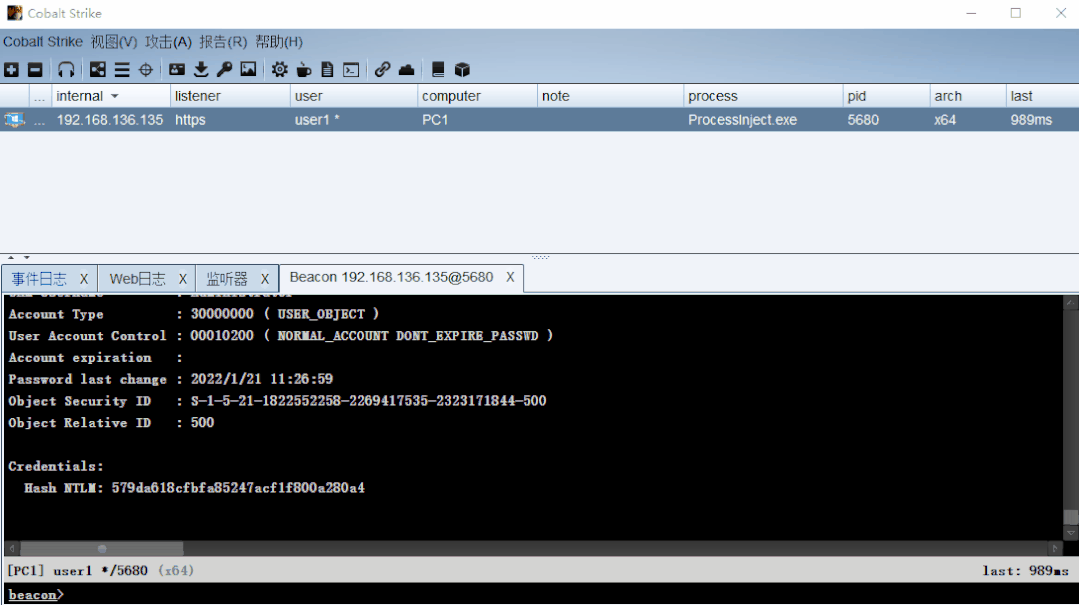Switch to session table view icon
Viewport: 1079px width, 605px height.
coord(122,70)
